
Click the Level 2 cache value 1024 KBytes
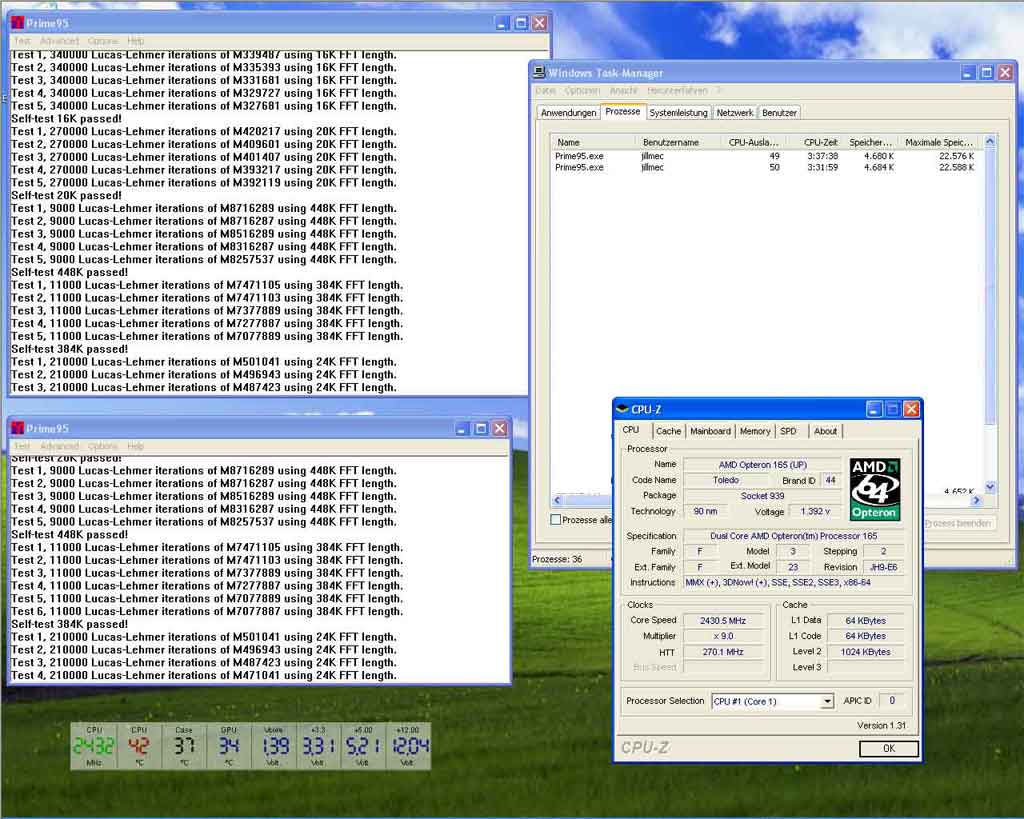pyautogui.click(x=865, y=652)
